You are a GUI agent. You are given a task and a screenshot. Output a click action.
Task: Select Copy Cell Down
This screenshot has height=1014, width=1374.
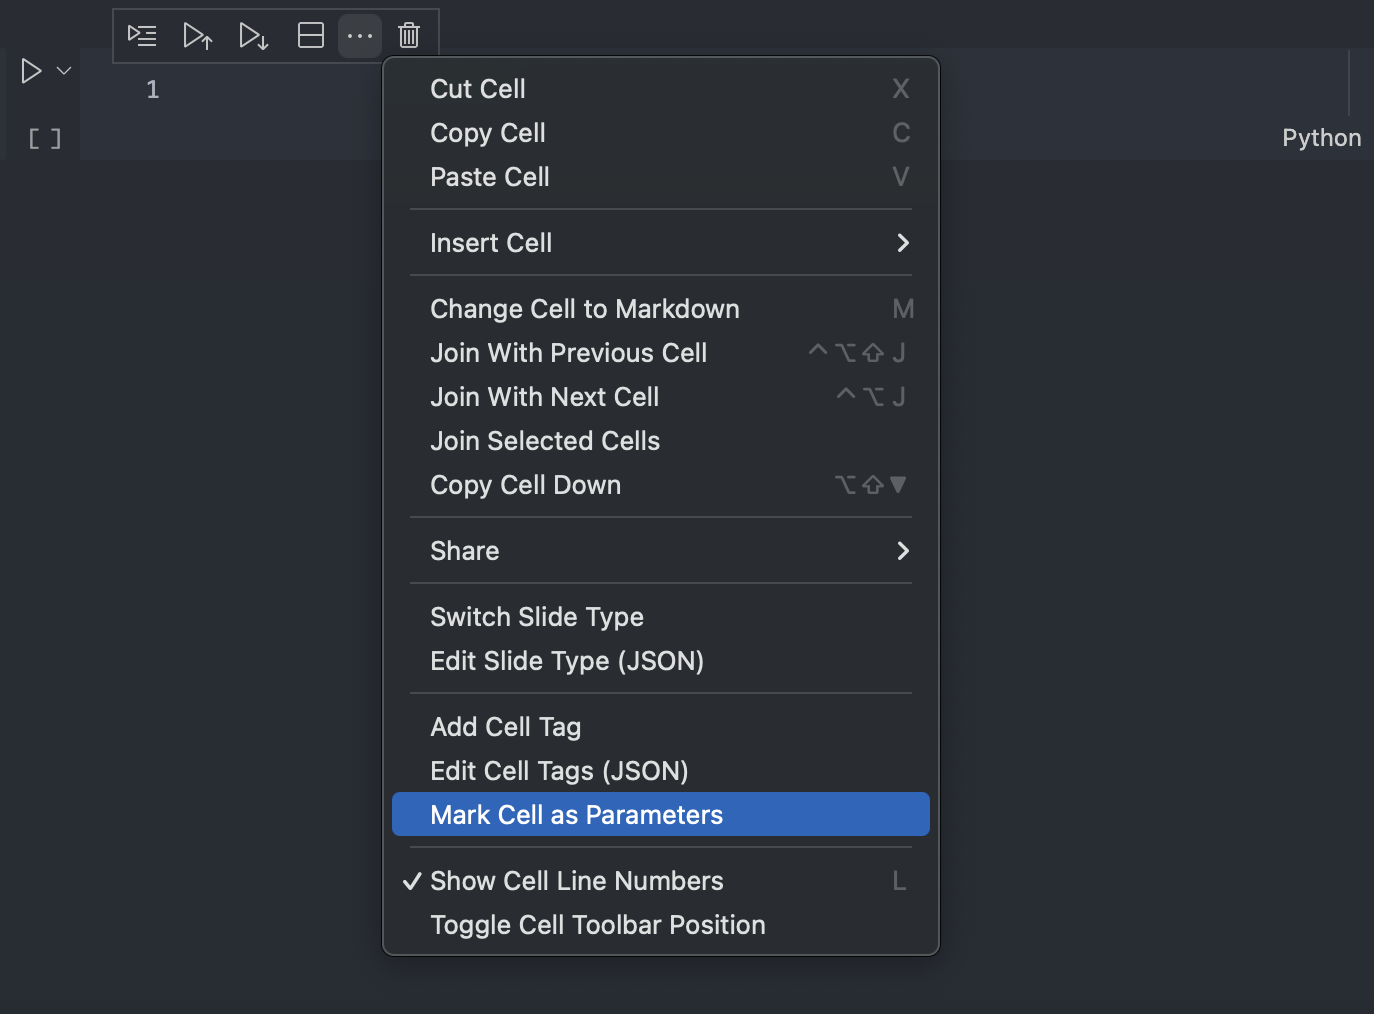tap(661, 485)
